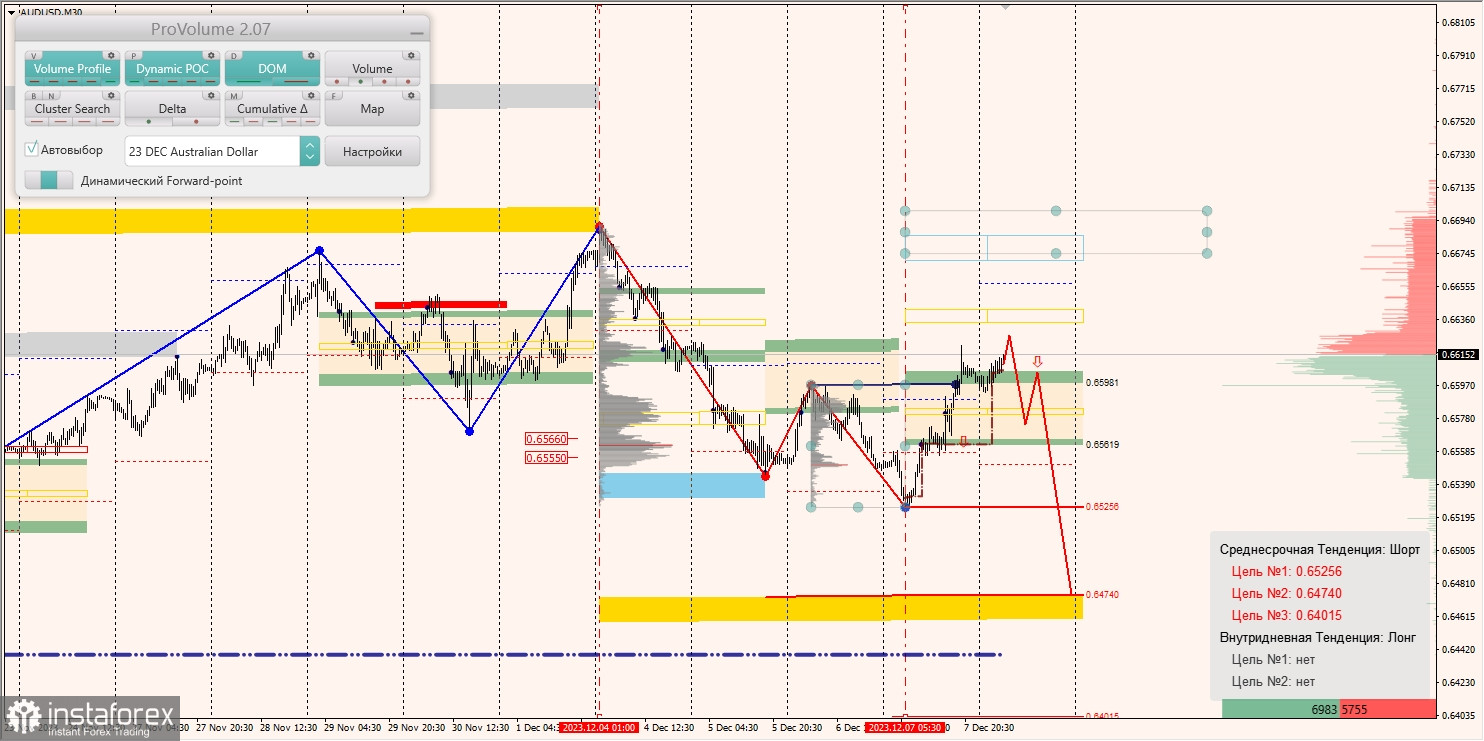
Task: Toggle the Cumulative Δ module
Action: point(272,109)
